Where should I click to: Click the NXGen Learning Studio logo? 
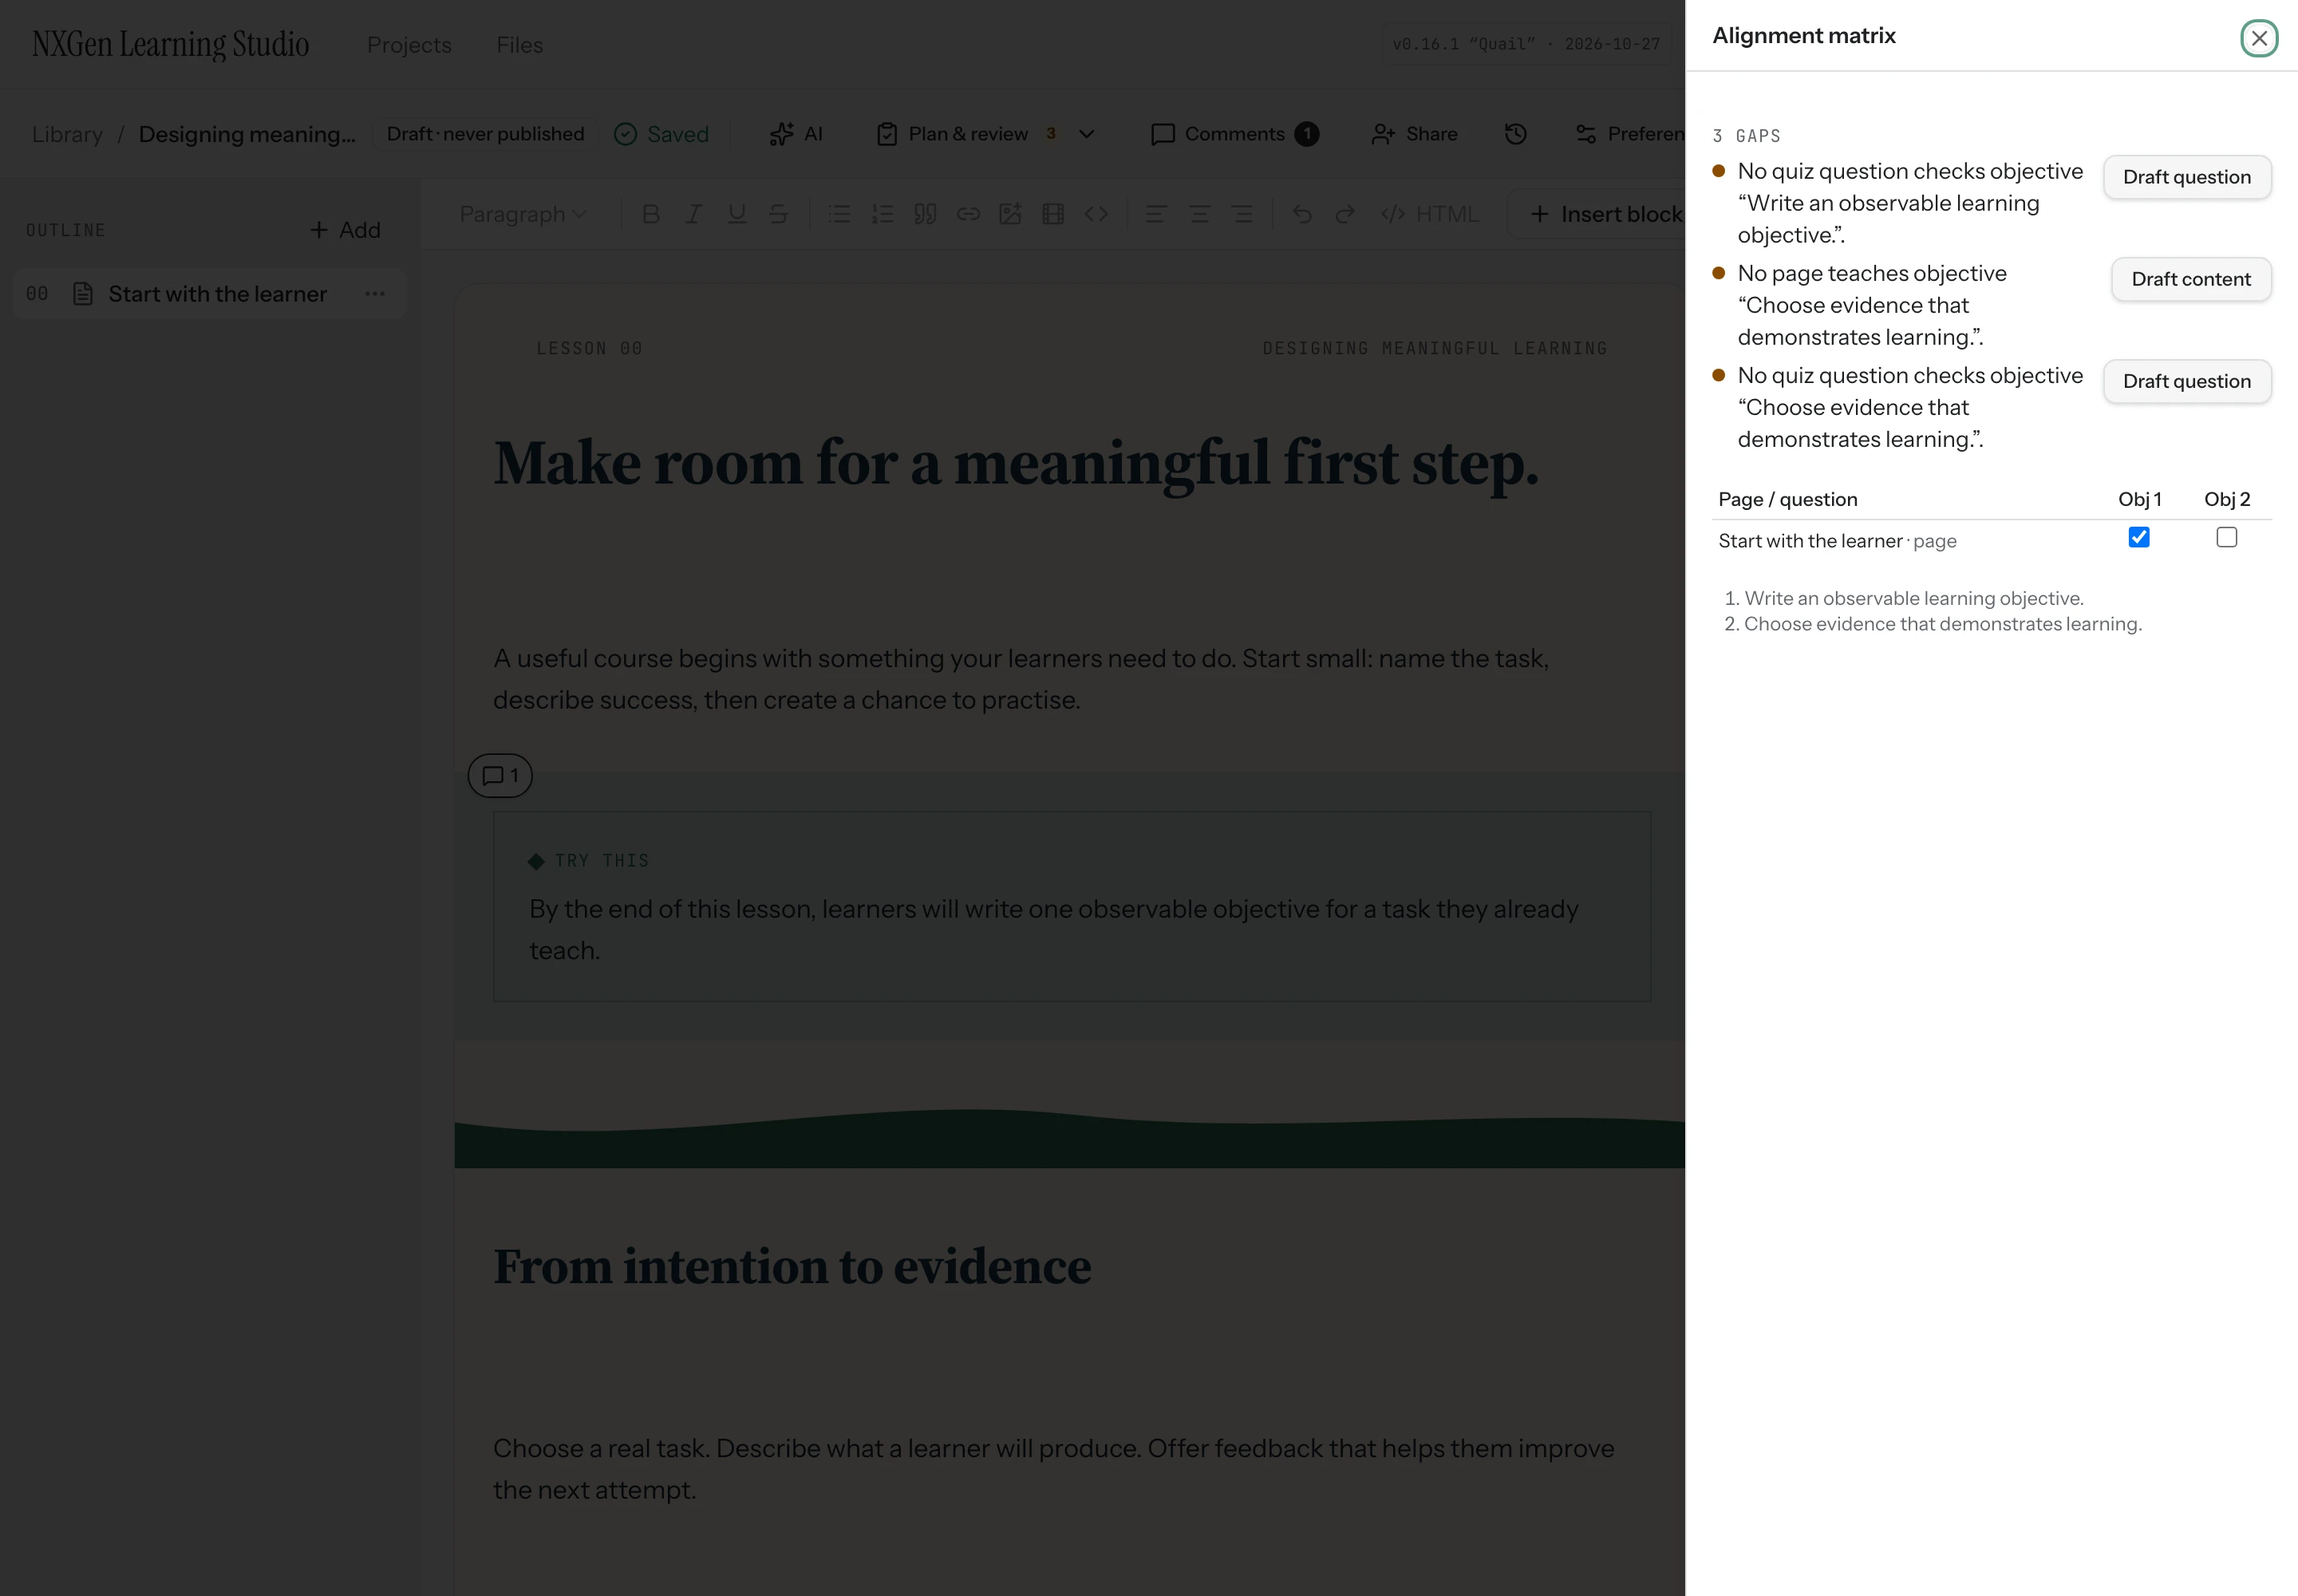tap(171, 45)
